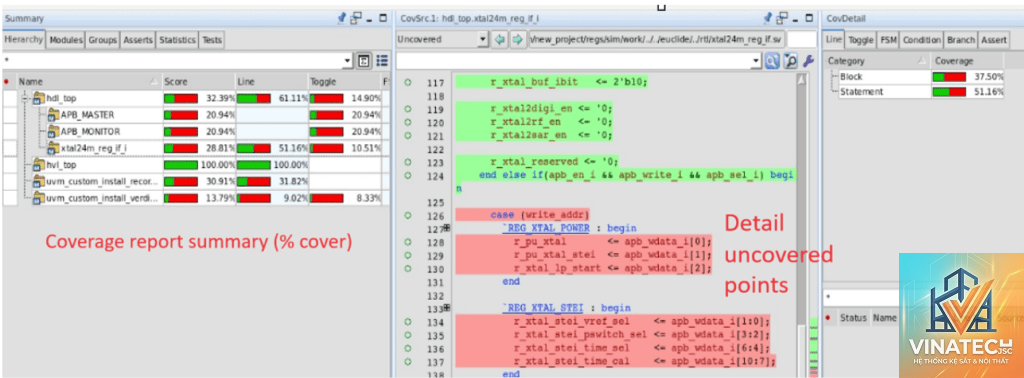Viewport: 1024px width, 378px height.
Task: Click the red dot column header in Summary
Action: coord(7,82)
